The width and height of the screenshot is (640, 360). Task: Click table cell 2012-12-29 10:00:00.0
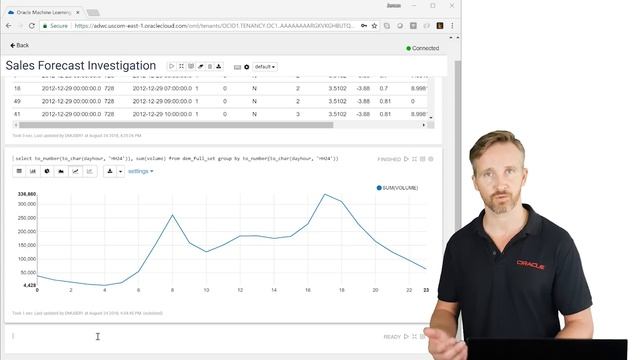click(x=162, y=114)
